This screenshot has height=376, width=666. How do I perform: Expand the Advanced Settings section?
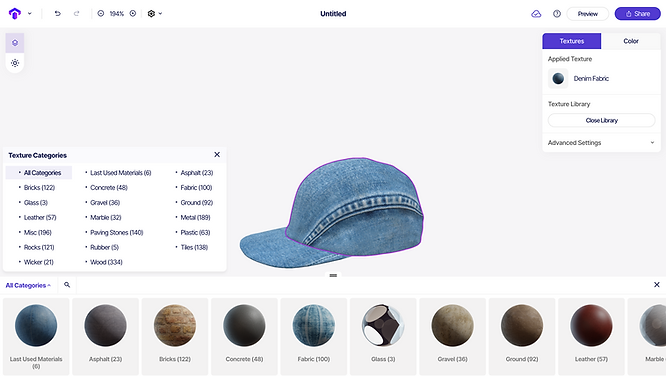click(x=601, y=143)
